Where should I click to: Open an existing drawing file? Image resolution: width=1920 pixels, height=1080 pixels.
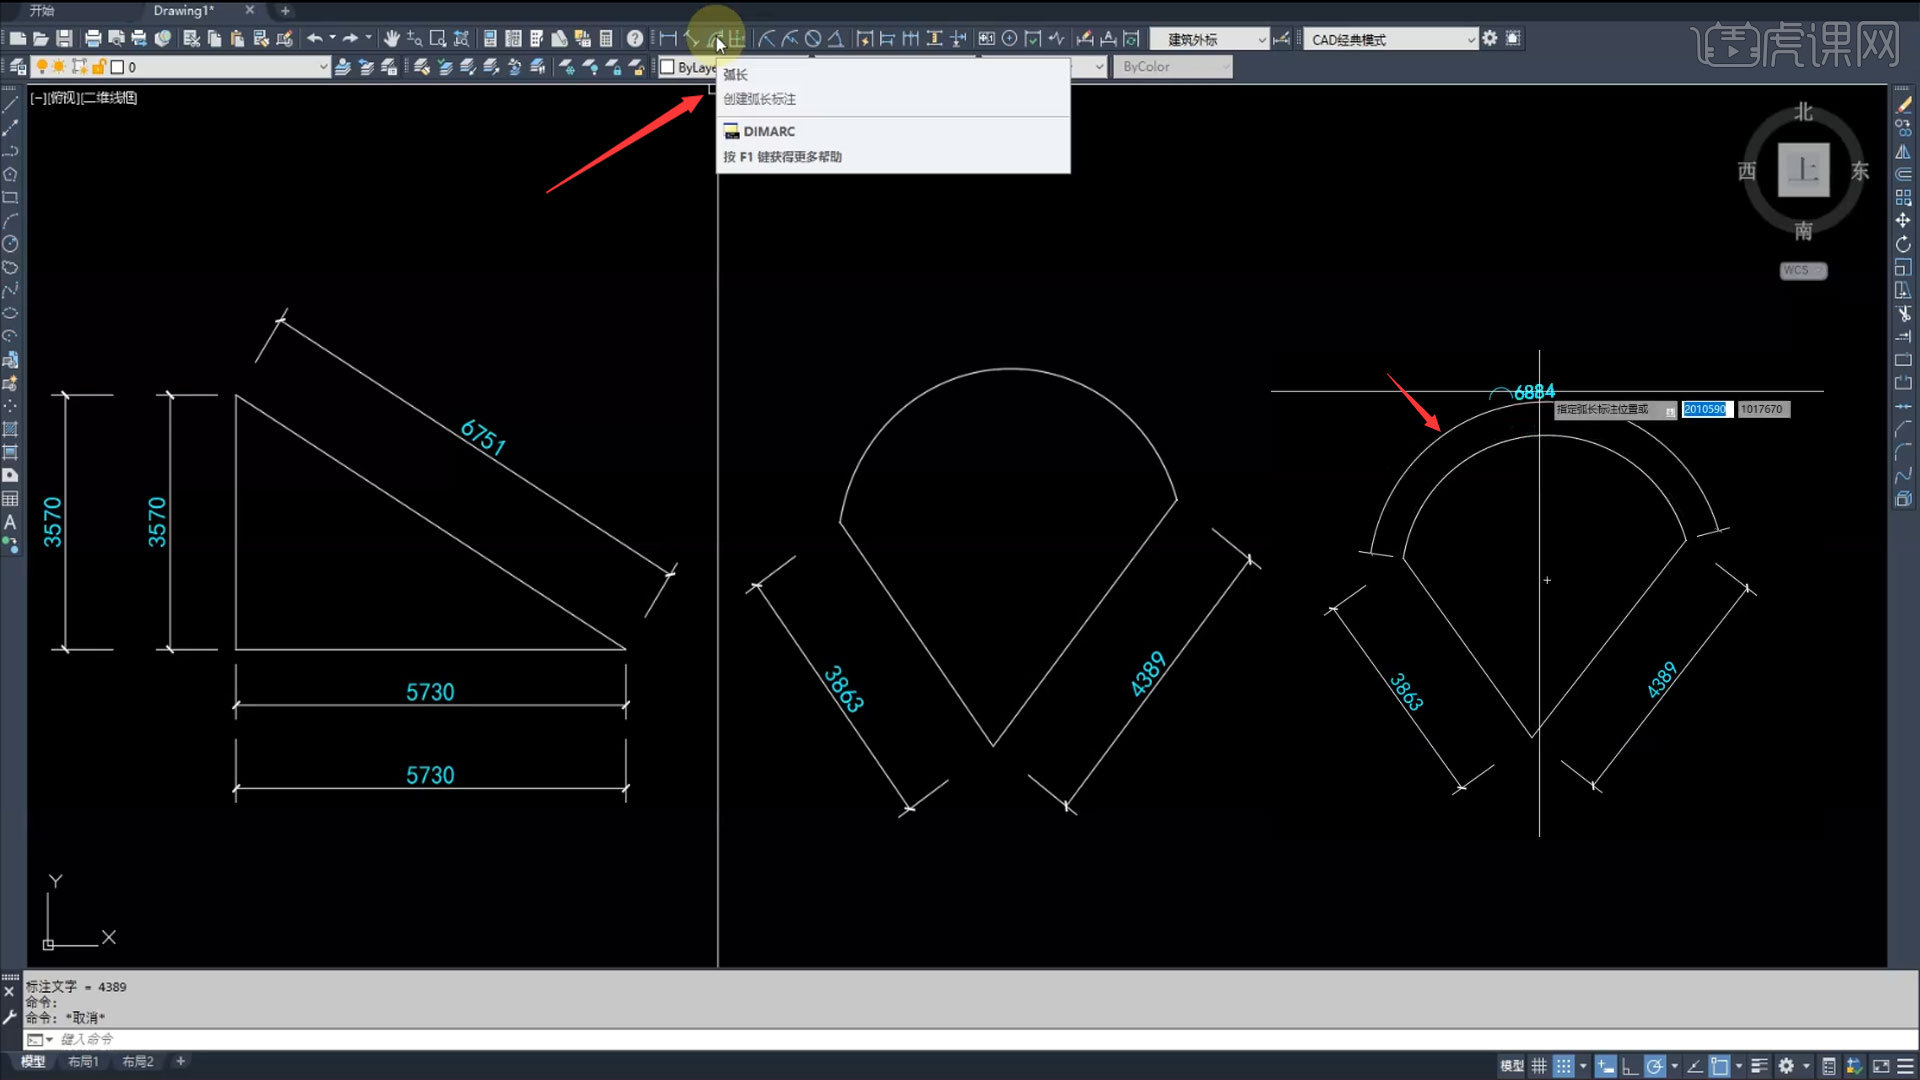tap(41, 39)
